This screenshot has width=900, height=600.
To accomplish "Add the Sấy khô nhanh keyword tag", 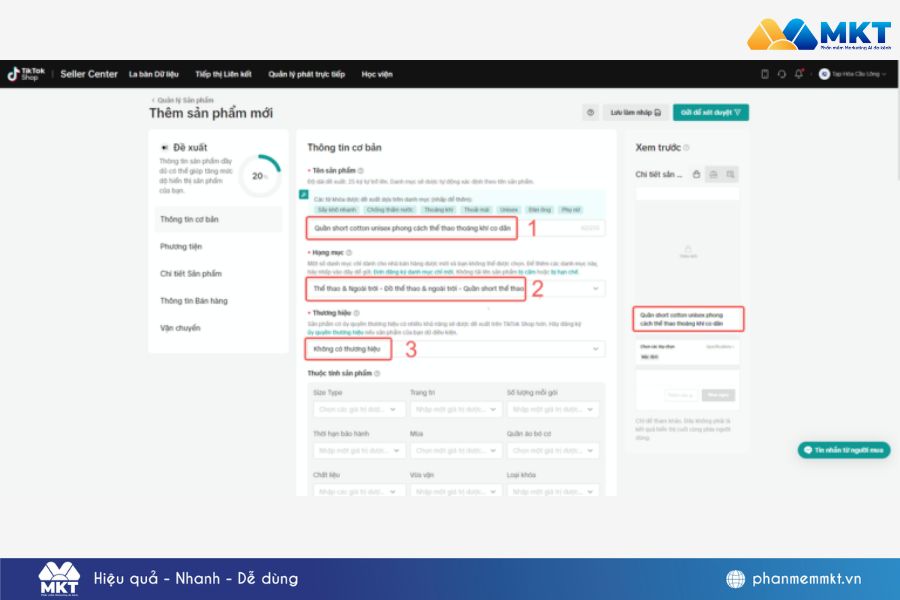I will point(337,210).
